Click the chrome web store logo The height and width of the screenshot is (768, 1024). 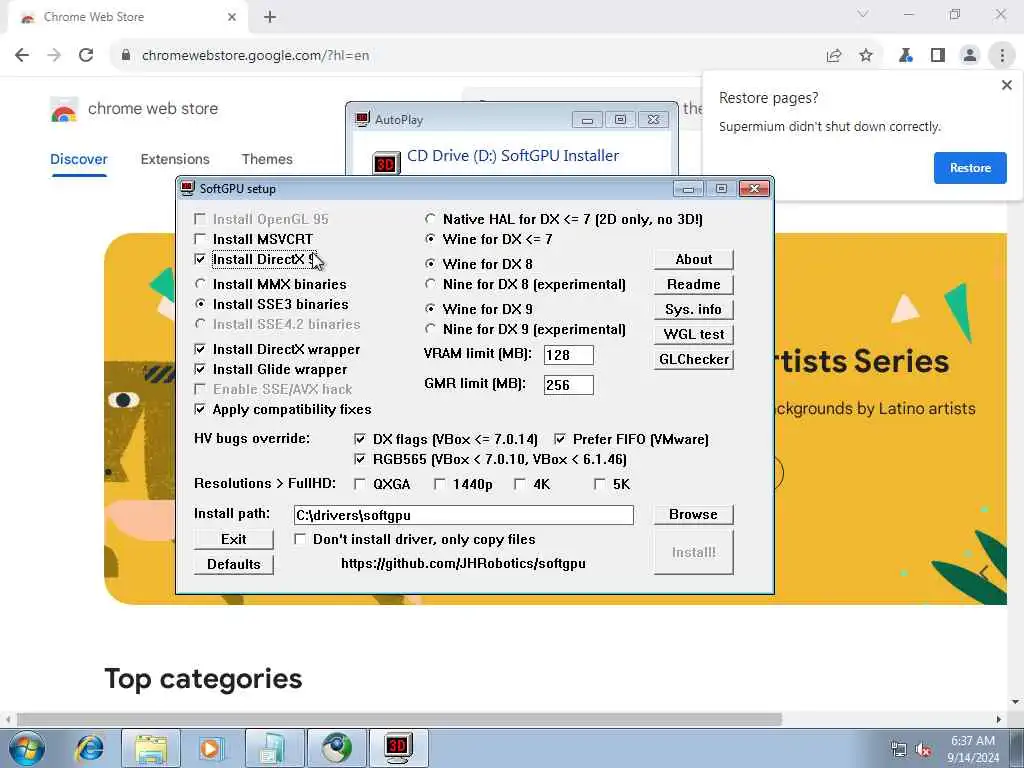coord(64,110)
